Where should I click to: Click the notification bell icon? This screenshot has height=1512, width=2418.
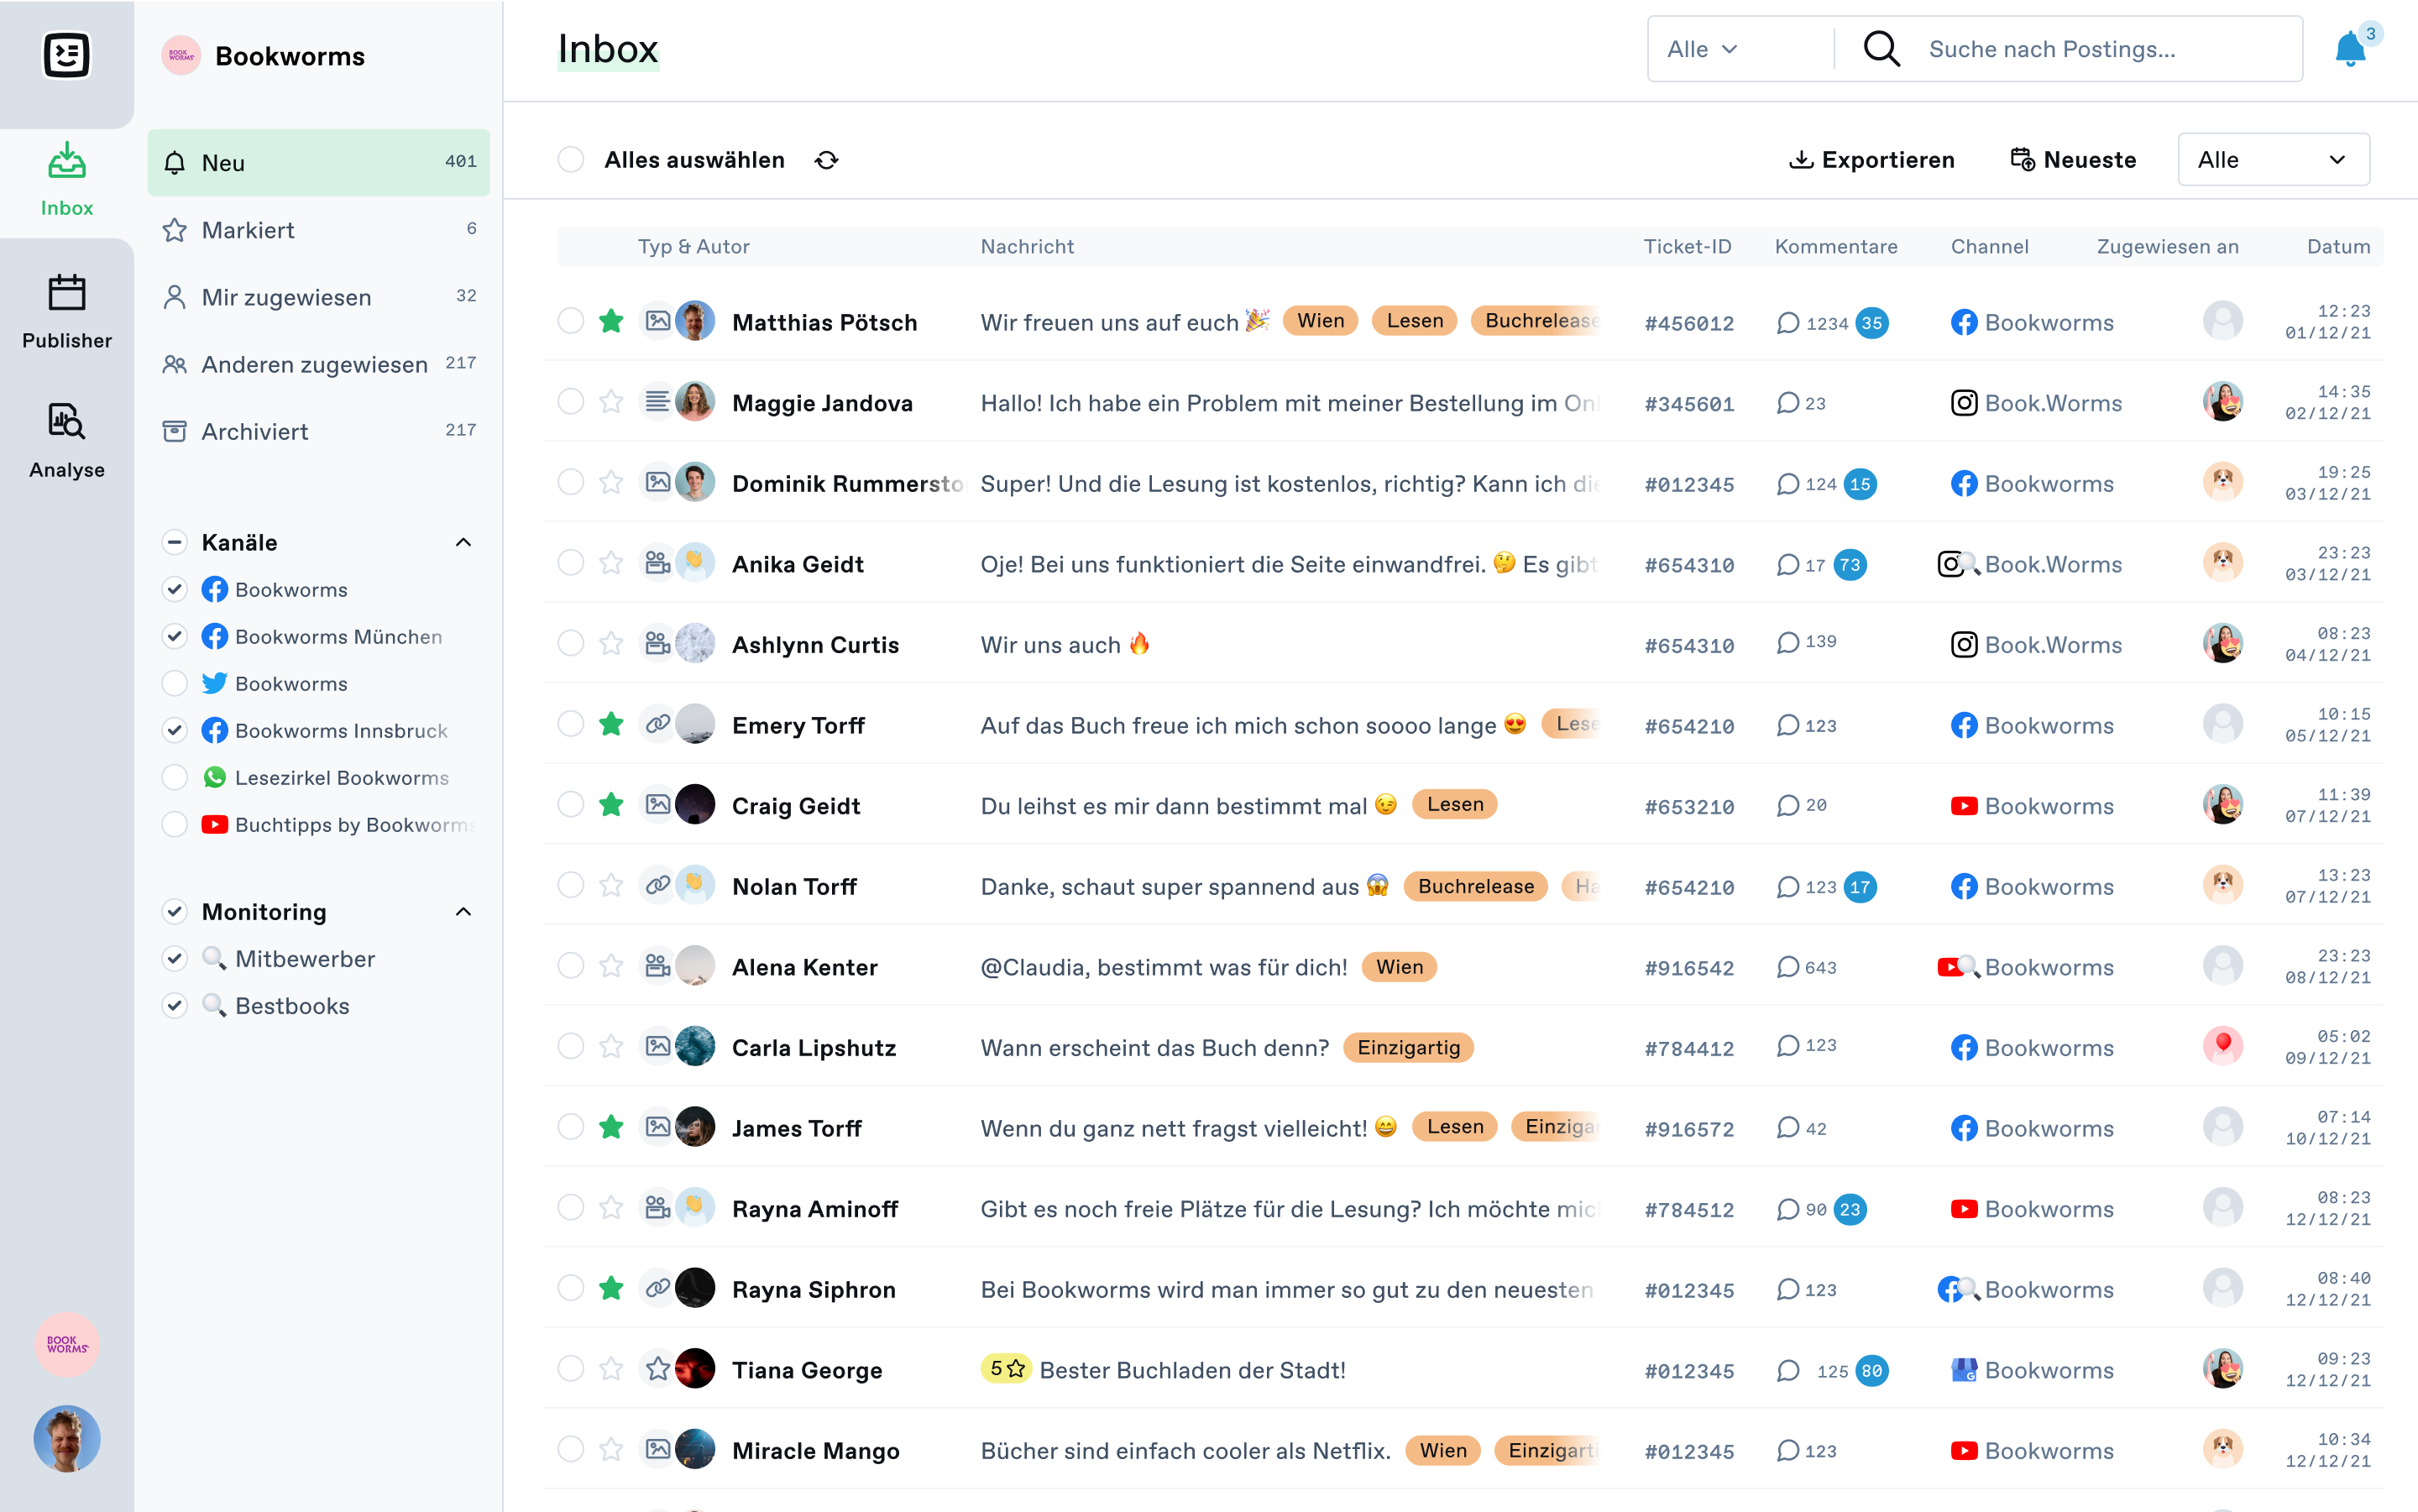2352,49
